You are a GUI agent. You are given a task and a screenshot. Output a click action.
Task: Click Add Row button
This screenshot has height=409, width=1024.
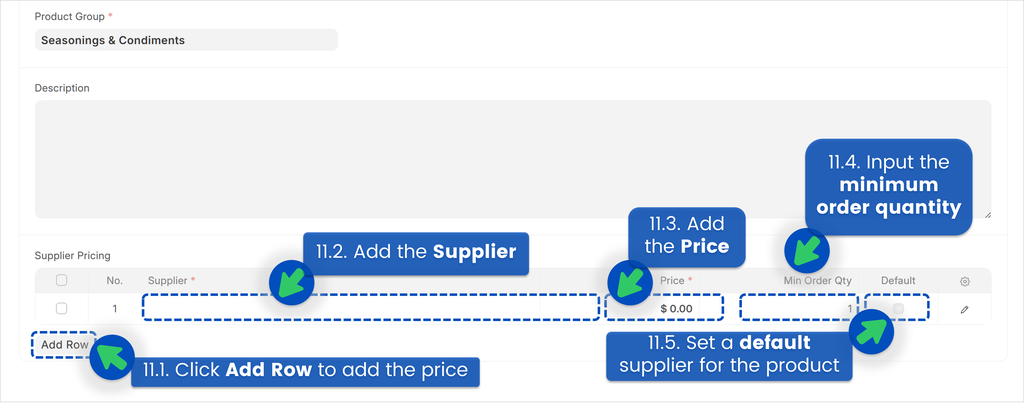coord(64,344)
